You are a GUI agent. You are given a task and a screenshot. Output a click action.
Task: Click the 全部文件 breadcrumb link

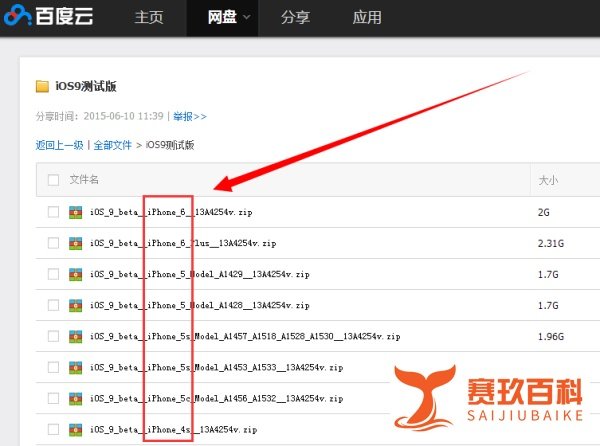(112, 145)
